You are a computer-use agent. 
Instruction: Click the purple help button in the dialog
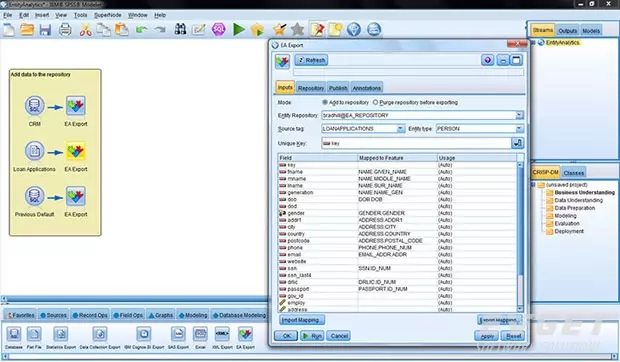488,60
